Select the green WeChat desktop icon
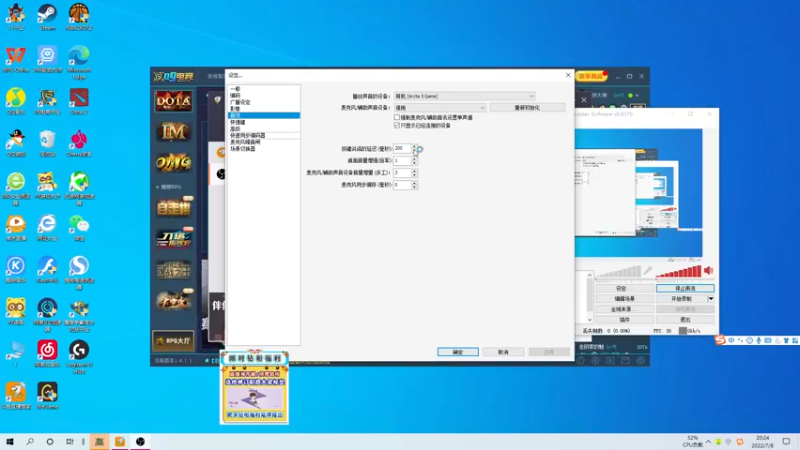Screen dimensions: 800x450 pos(79,227)
